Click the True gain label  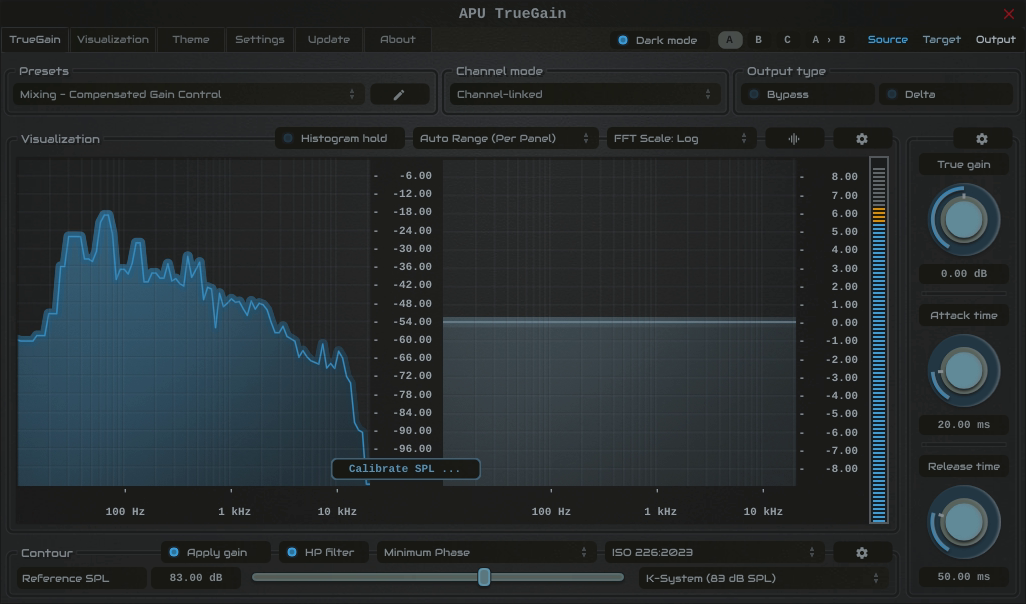963,165
